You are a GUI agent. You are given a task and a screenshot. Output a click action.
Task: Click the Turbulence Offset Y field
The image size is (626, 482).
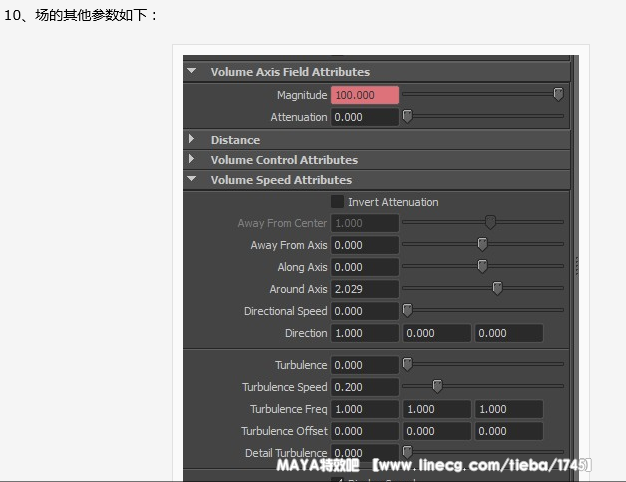(x=437, y=431)
